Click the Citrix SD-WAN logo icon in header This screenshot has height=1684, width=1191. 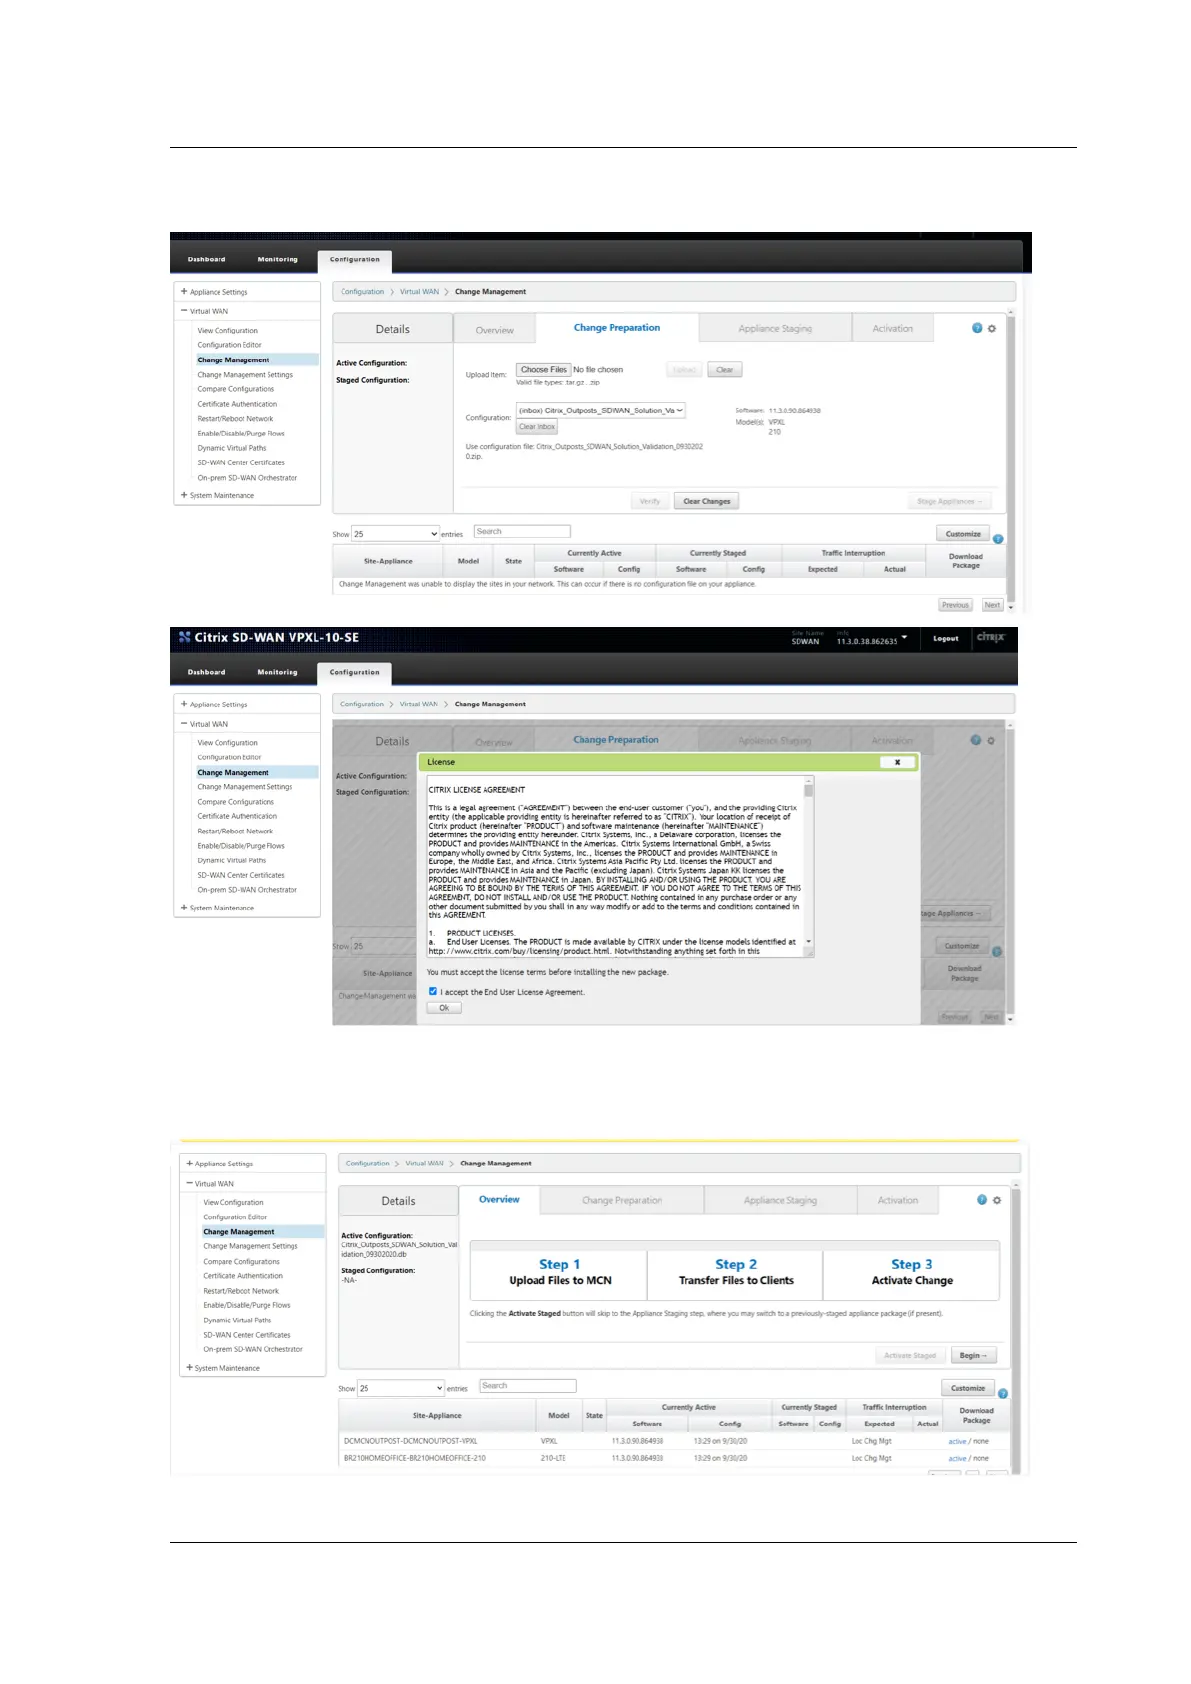[183, 637]
